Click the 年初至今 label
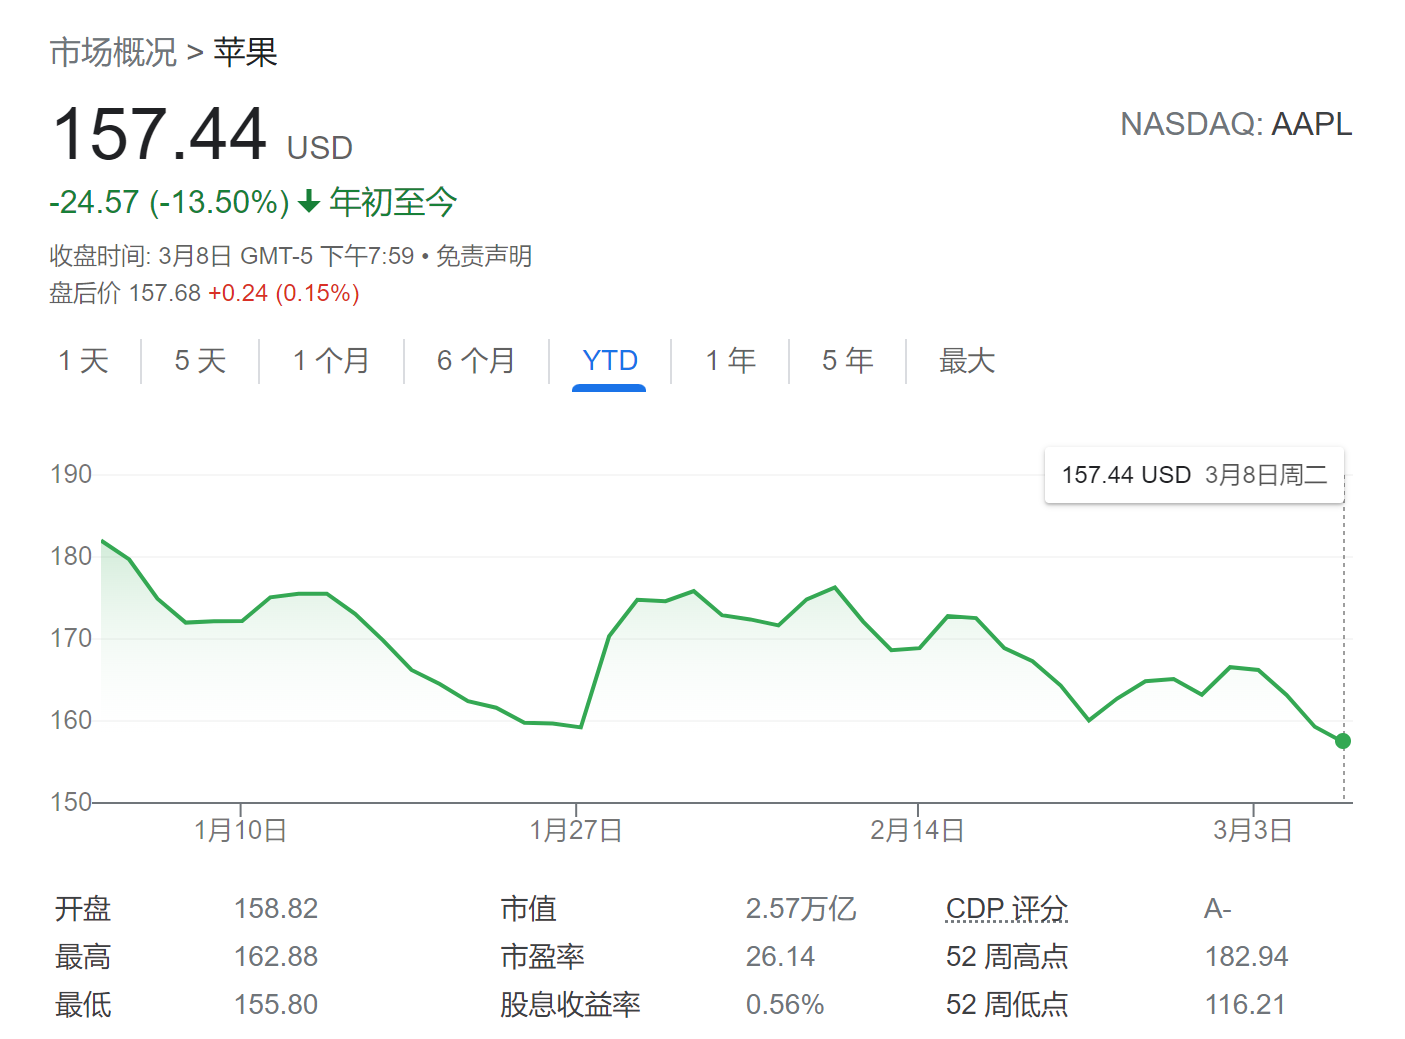 coord(393,202)
